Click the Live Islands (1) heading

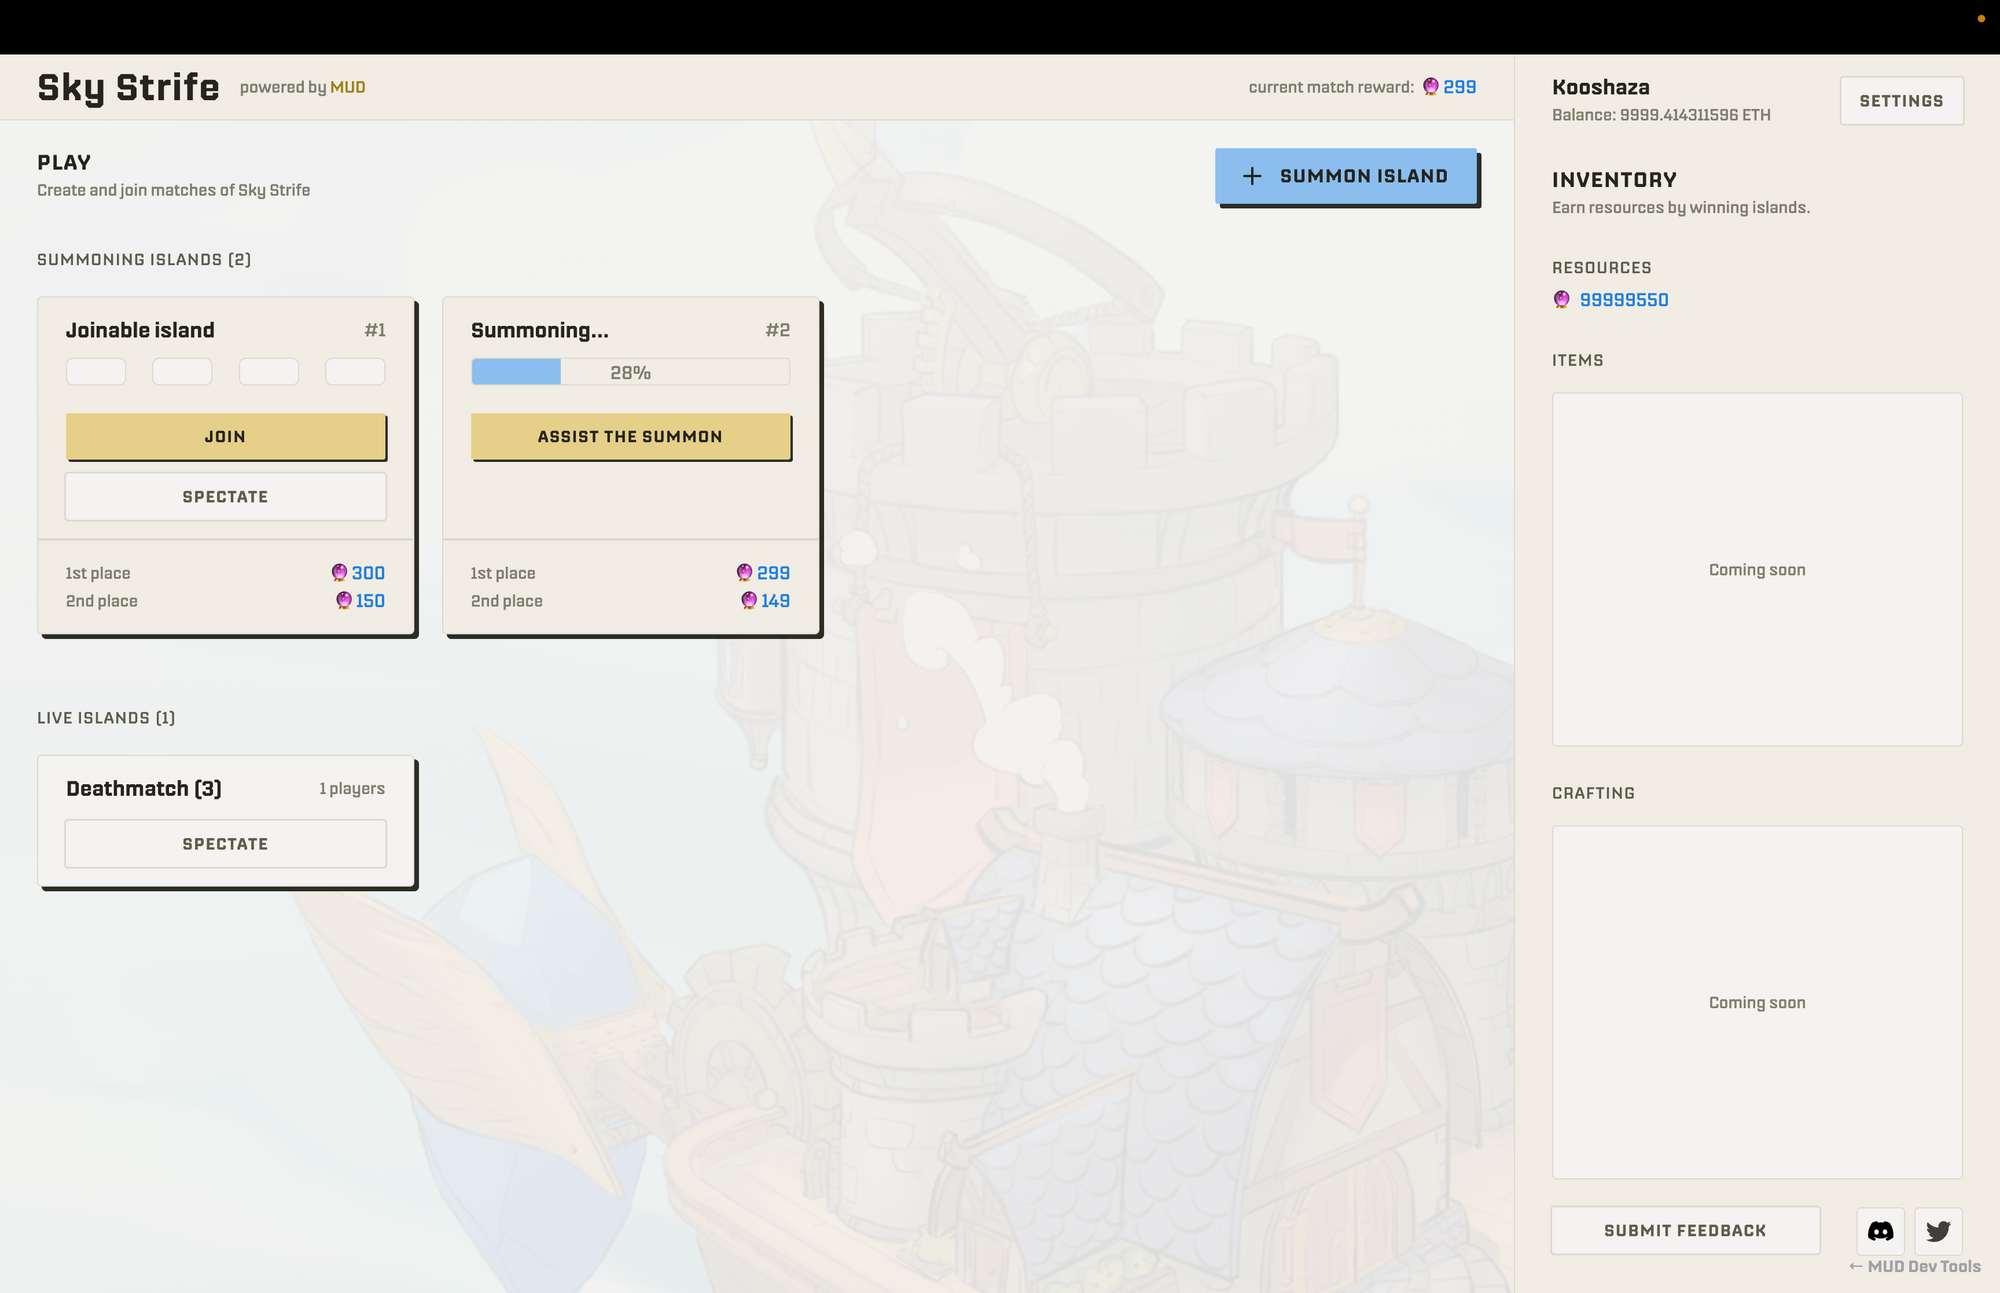(106, 718)
